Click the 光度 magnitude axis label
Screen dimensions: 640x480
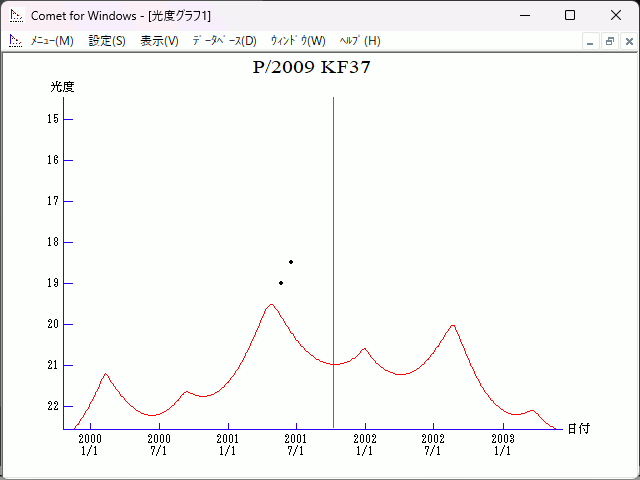tap(63, 87)
